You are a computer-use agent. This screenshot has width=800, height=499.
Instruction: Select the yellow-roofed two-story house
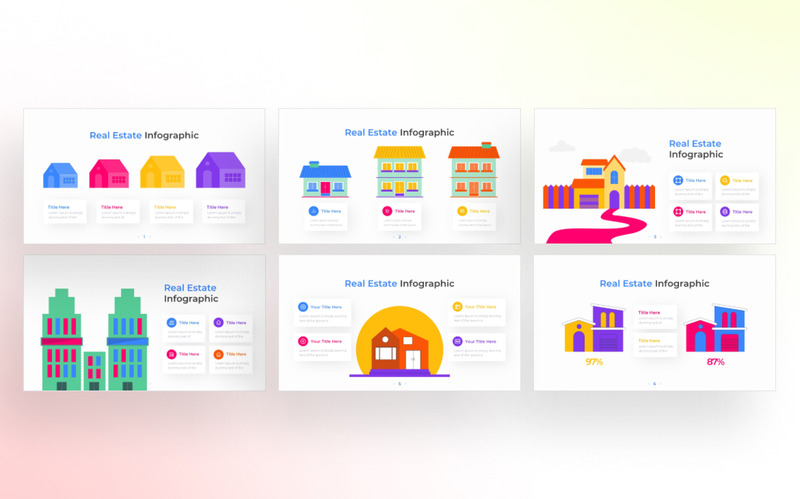[x=399, y=172]
